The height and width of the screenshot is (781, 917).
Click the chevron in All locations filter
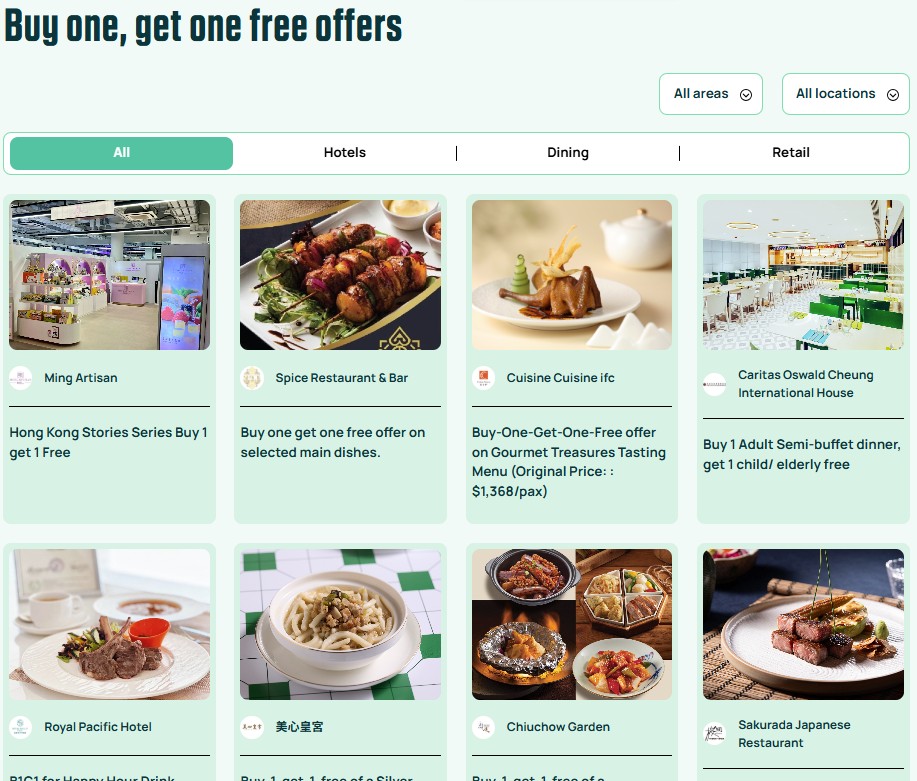point(892,95)
